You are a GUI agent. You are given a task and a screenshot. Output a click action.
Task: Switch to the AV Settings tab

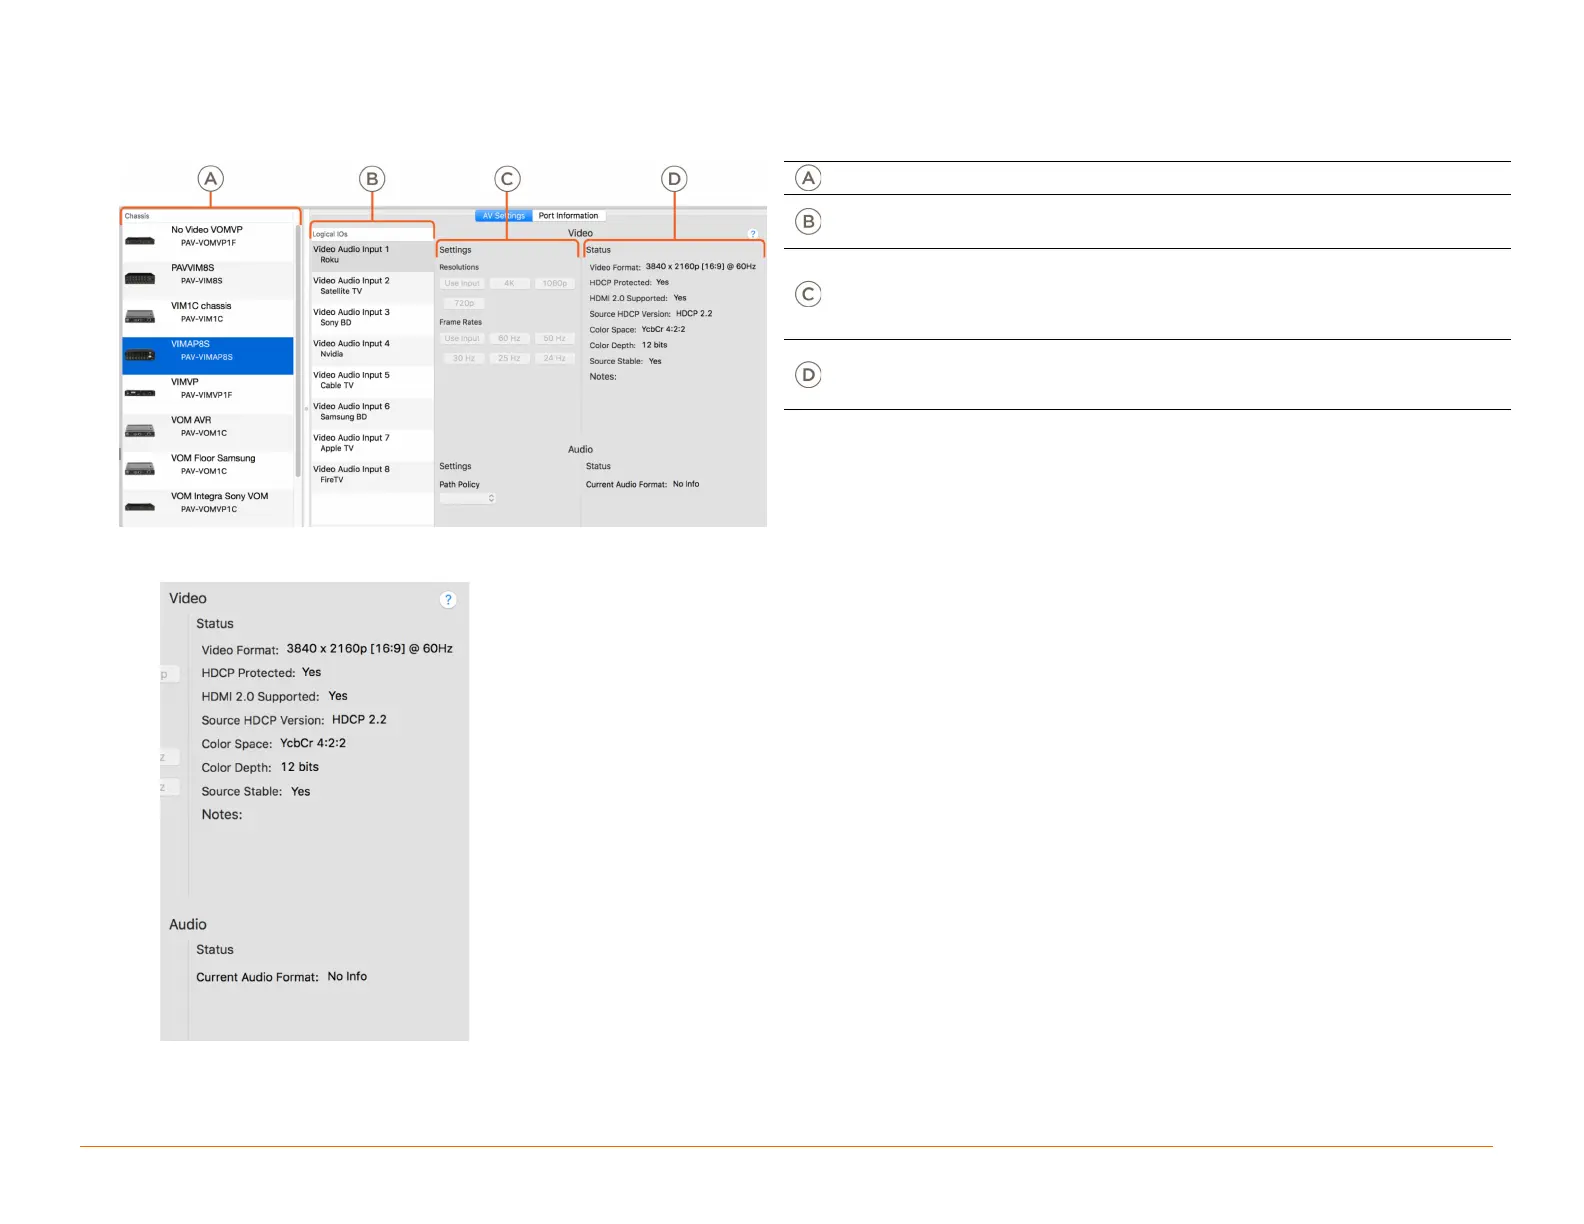(x=504, y=216)
